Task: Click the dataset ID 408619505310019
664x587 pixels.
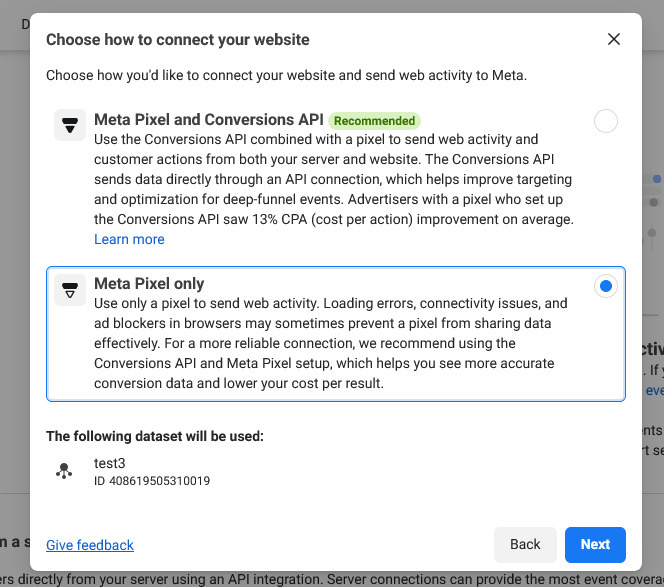Action: coord(152,481)
